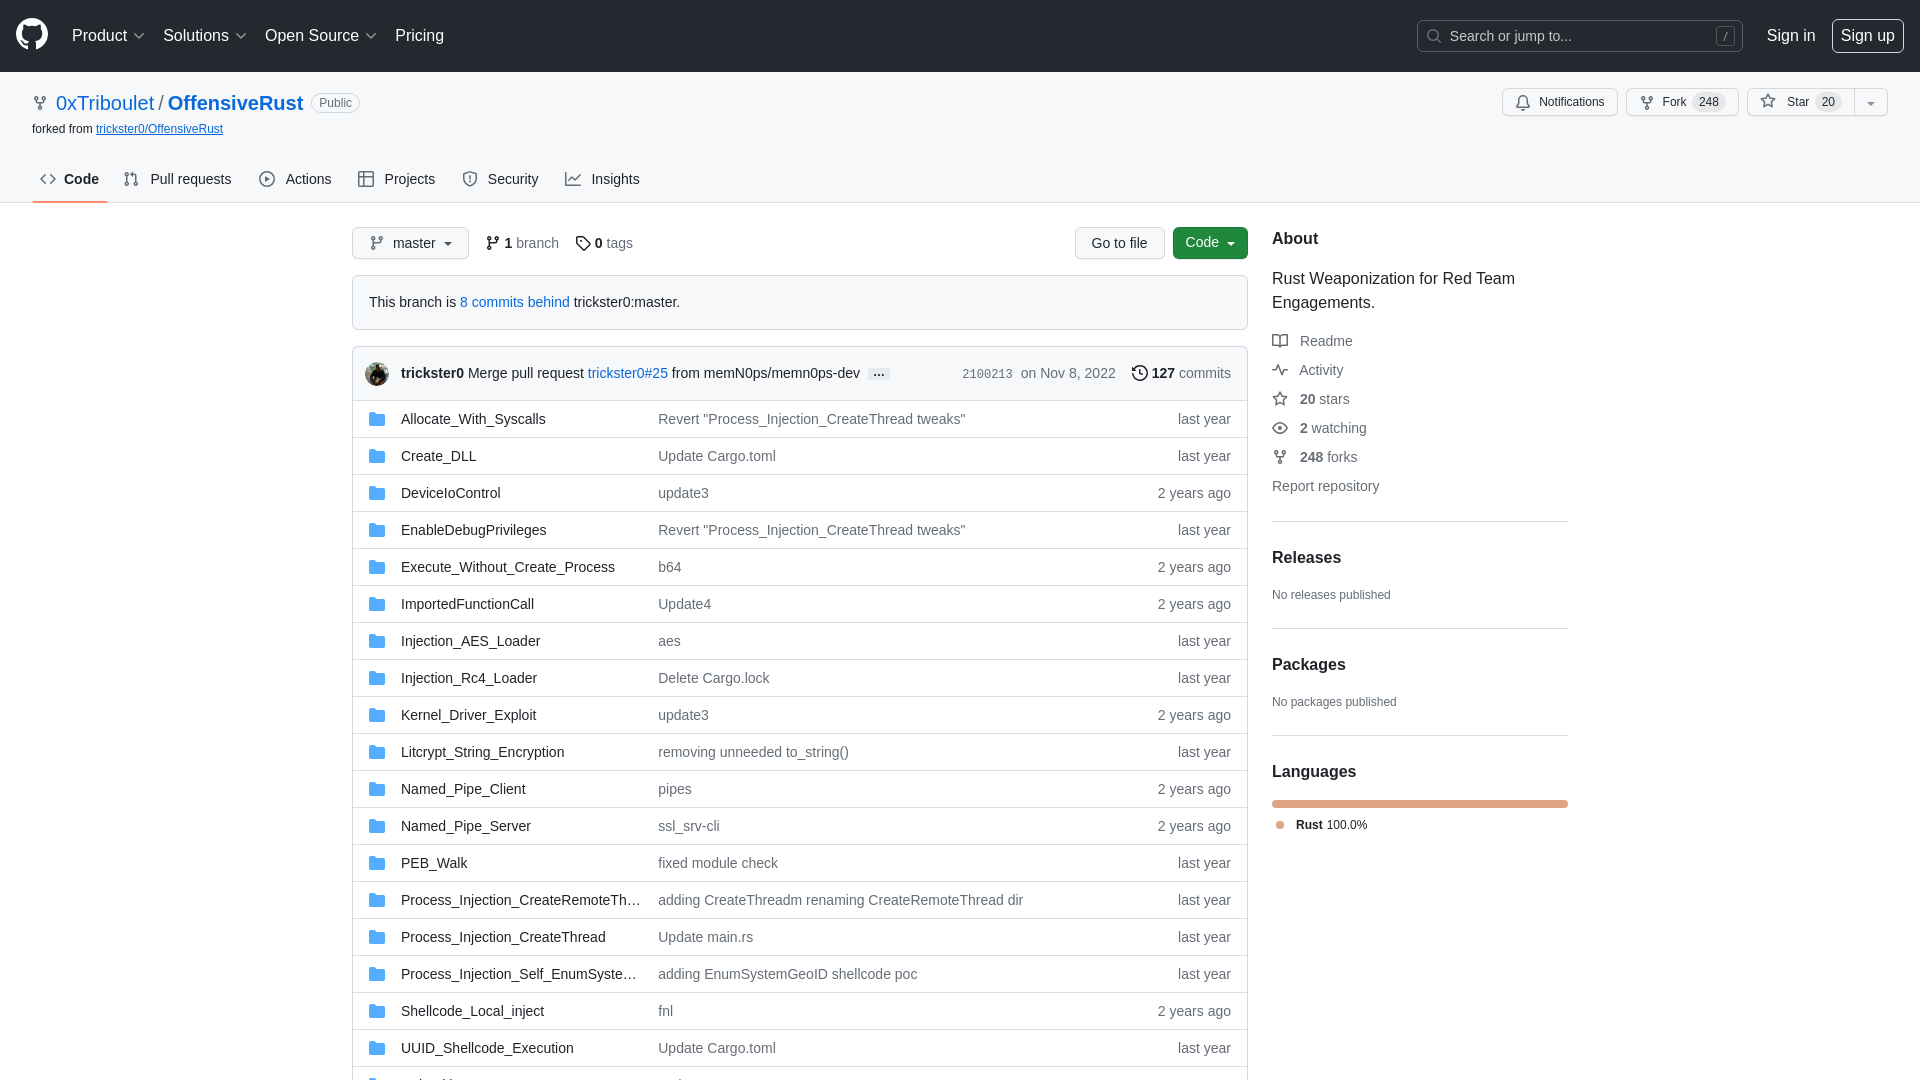Click the Kernel_Driver_Exploit folder icon
The height and width of the screenshot is (1080, 1920).
377,715
